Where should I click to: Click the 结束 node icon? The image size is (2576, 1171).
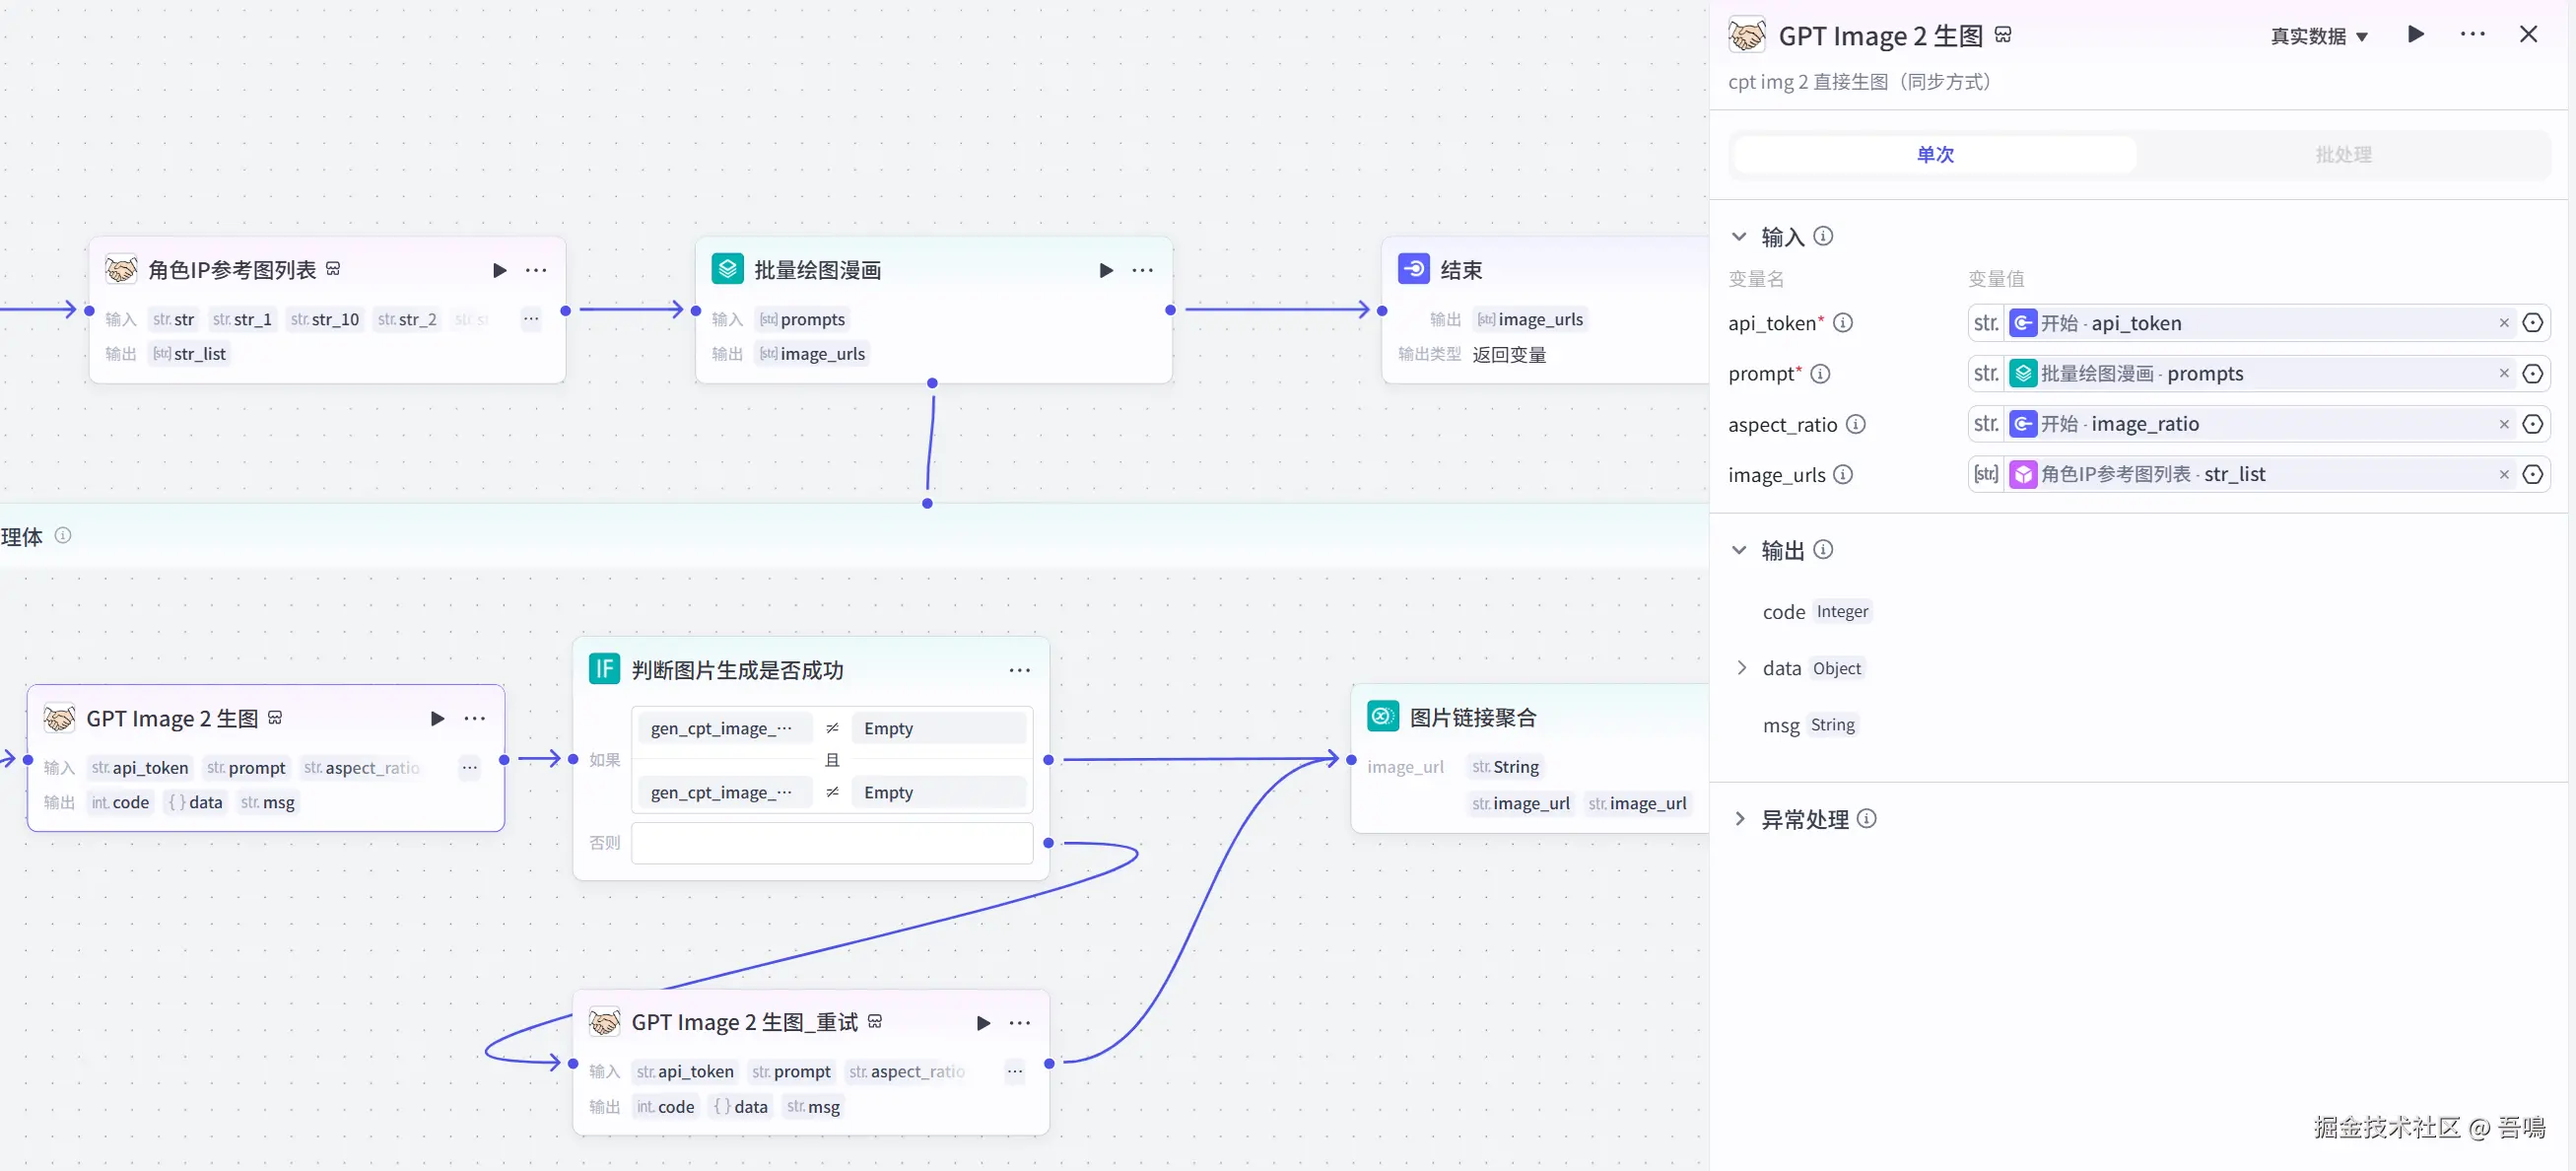pos(1413,268)
